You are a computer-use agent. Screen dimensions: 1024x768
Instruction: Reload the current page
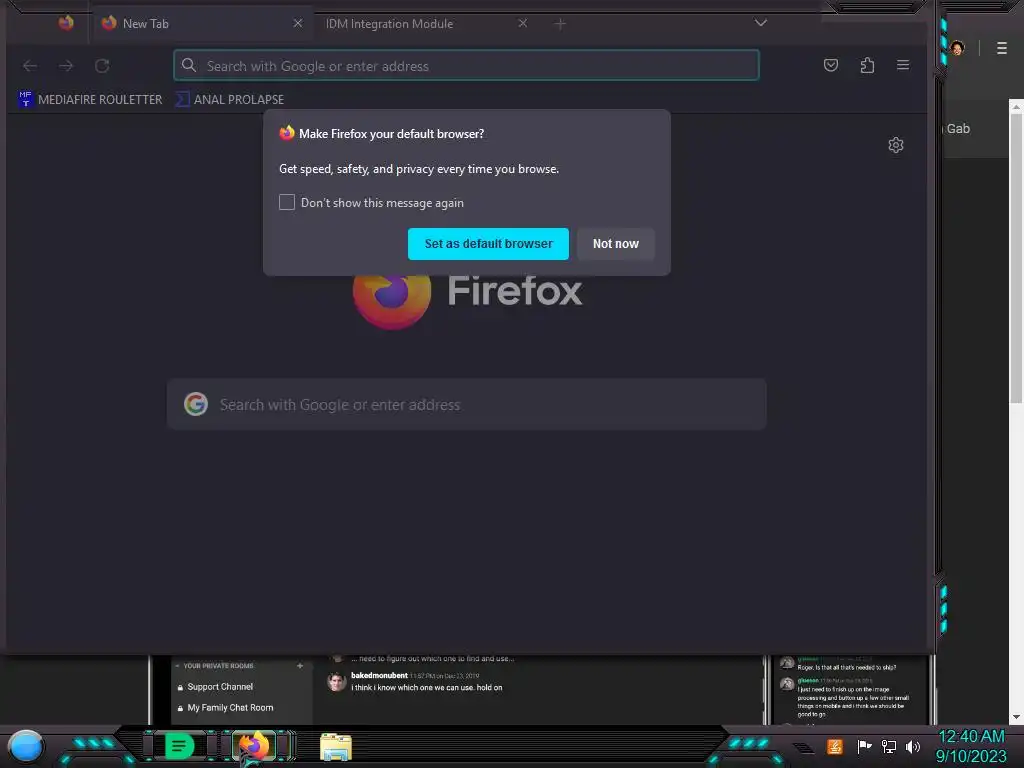102,66
